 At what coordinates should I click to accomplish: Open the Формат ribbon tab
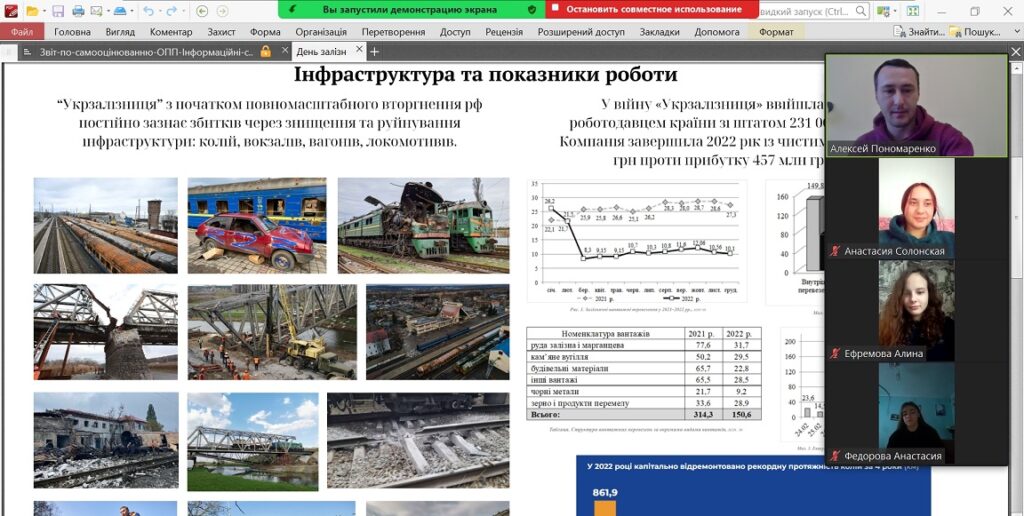coord(777,31)
